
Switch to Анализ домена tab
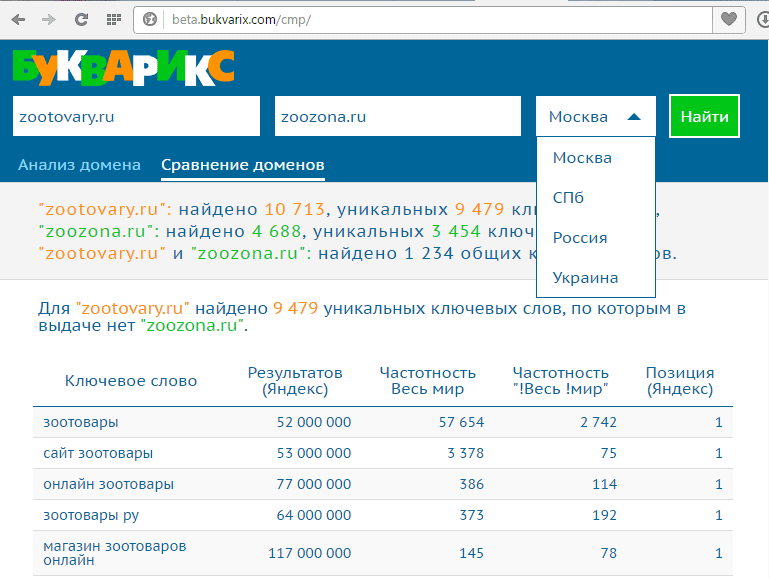79,165
